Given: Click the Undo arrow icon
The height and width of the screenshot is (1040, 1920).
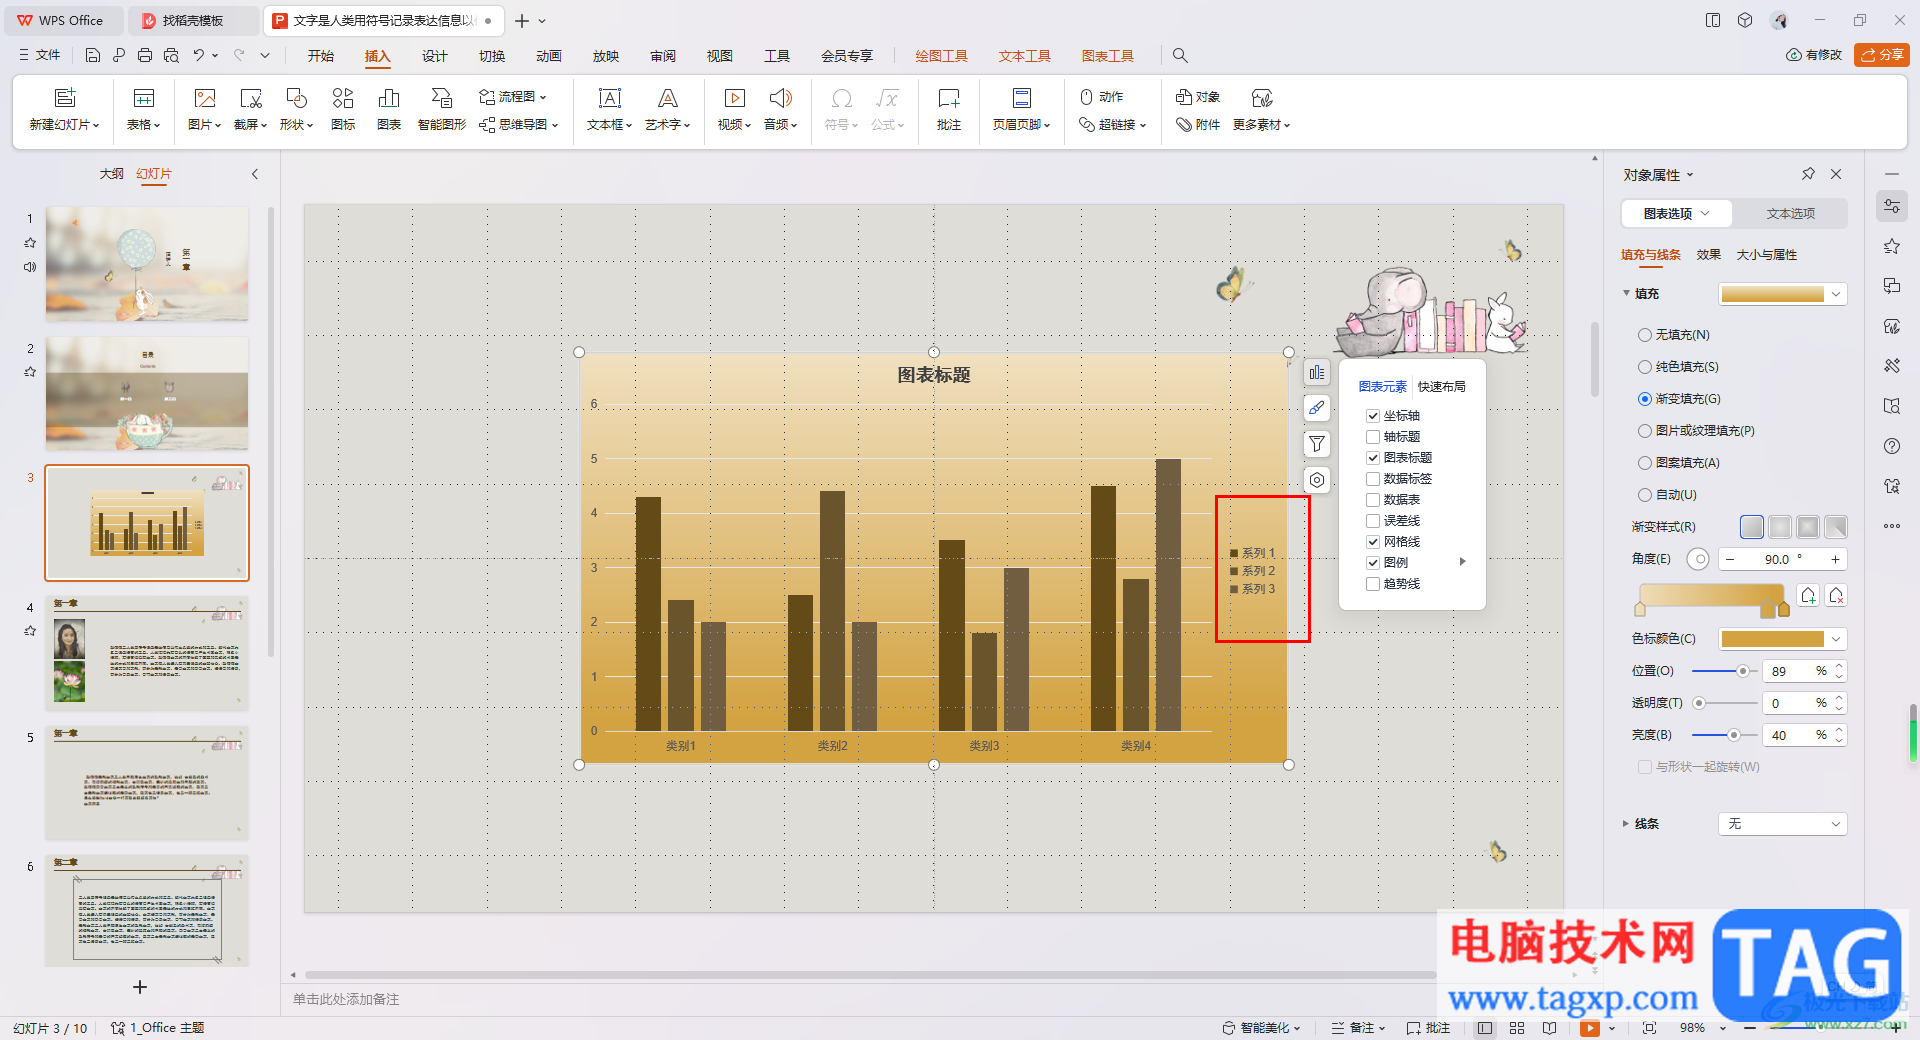Looking at the screenshot, I should click(x=199, y=55).
